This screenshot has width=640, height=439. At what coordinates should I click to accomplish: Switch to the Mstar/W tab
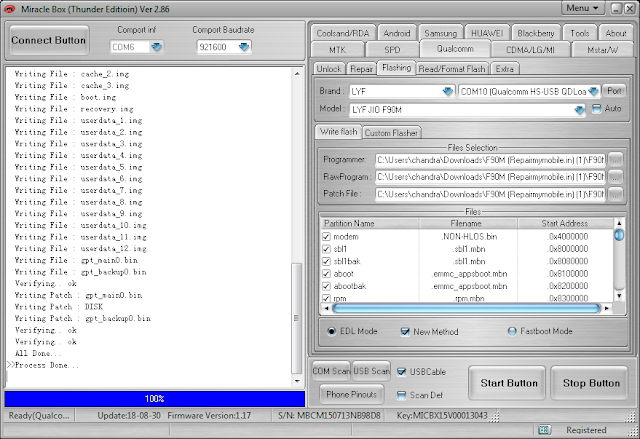click(602, 50)
